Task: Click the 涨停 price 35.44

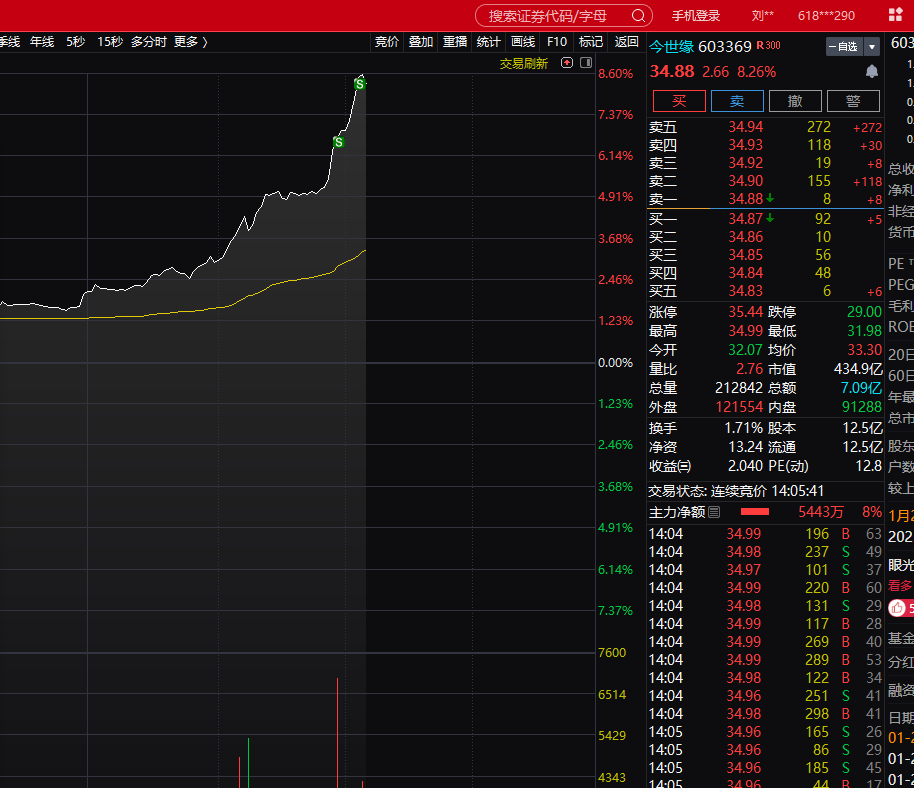Action: click(746, 312)
